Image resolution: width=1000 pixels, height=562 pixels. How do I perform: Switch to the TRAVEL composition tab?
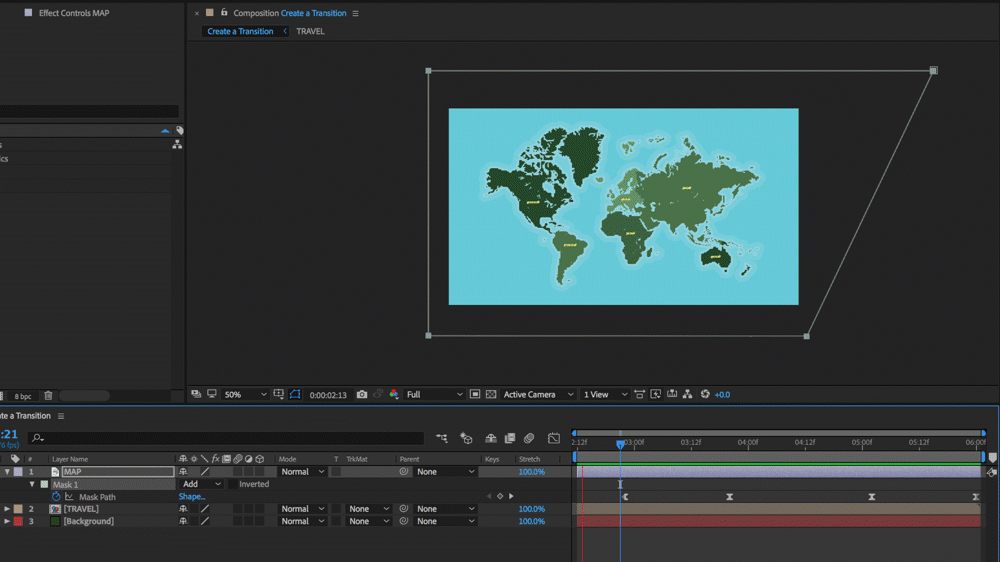click(x=310, y=31)
